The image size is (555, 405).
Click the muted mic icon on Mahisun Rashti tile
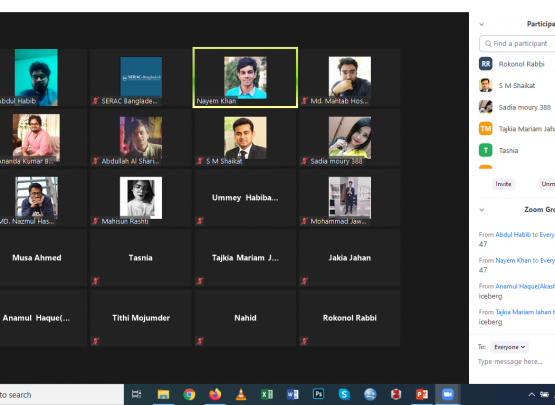click(x=95, y=221)
